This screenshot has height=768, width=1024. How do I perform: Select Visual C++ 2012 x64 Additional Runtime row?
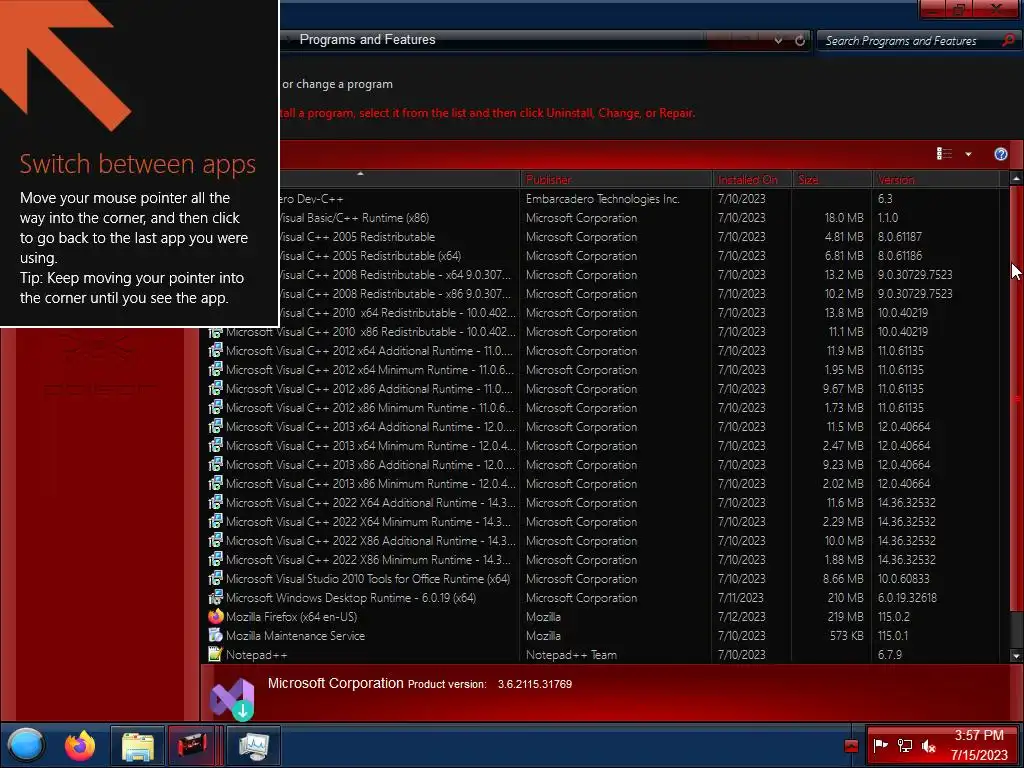pos(601,351)
